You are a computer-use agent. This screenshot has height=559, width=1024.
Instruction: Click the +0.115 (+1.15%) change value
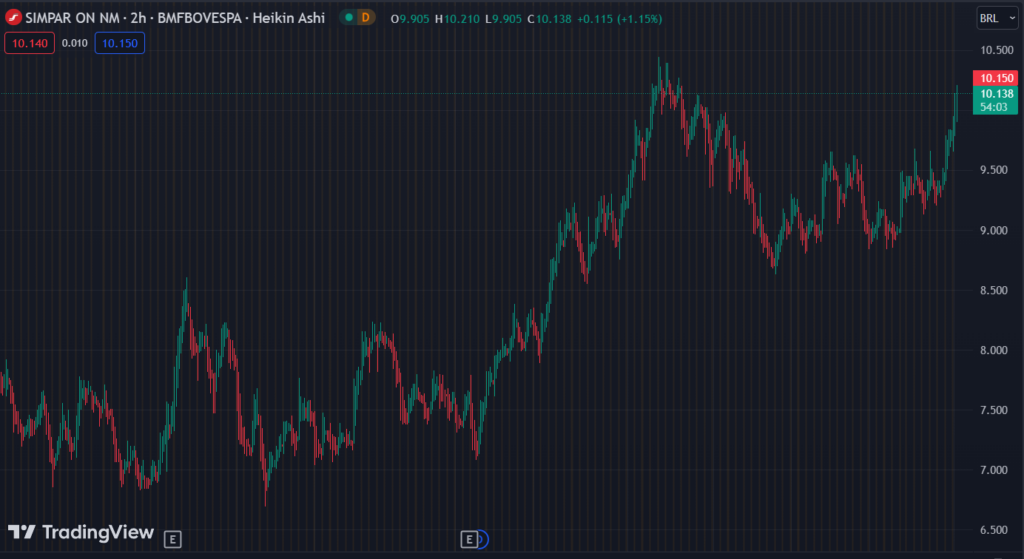click(x=619, y=19)
